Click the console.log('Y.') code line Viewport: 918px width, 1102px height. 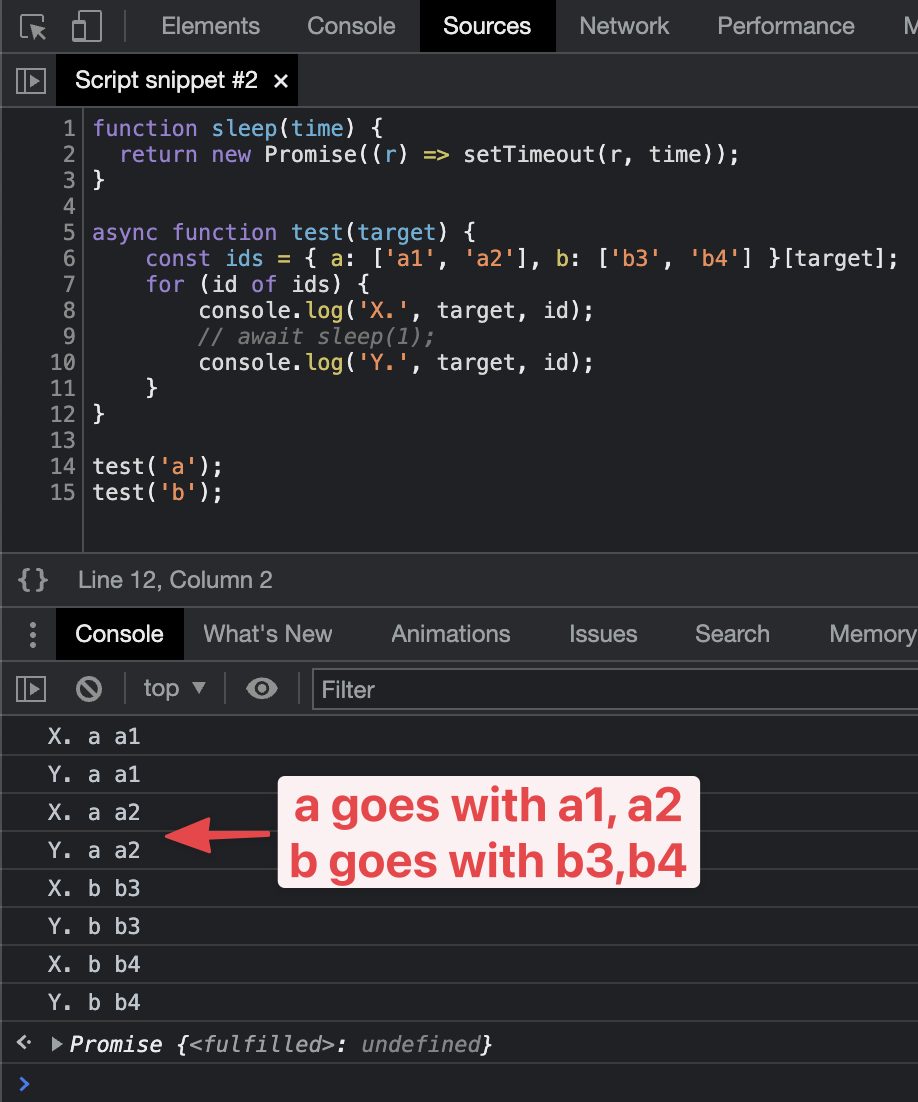(x=396, y=363)
